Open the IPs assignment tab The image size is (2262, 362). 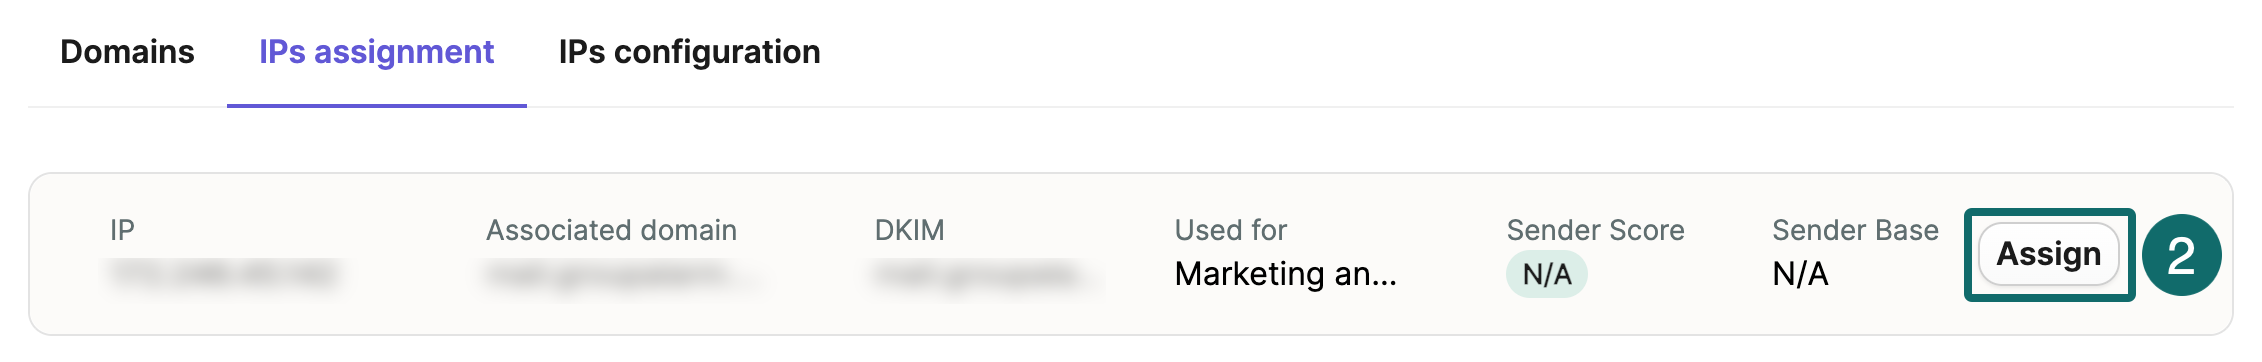(376, 52)
